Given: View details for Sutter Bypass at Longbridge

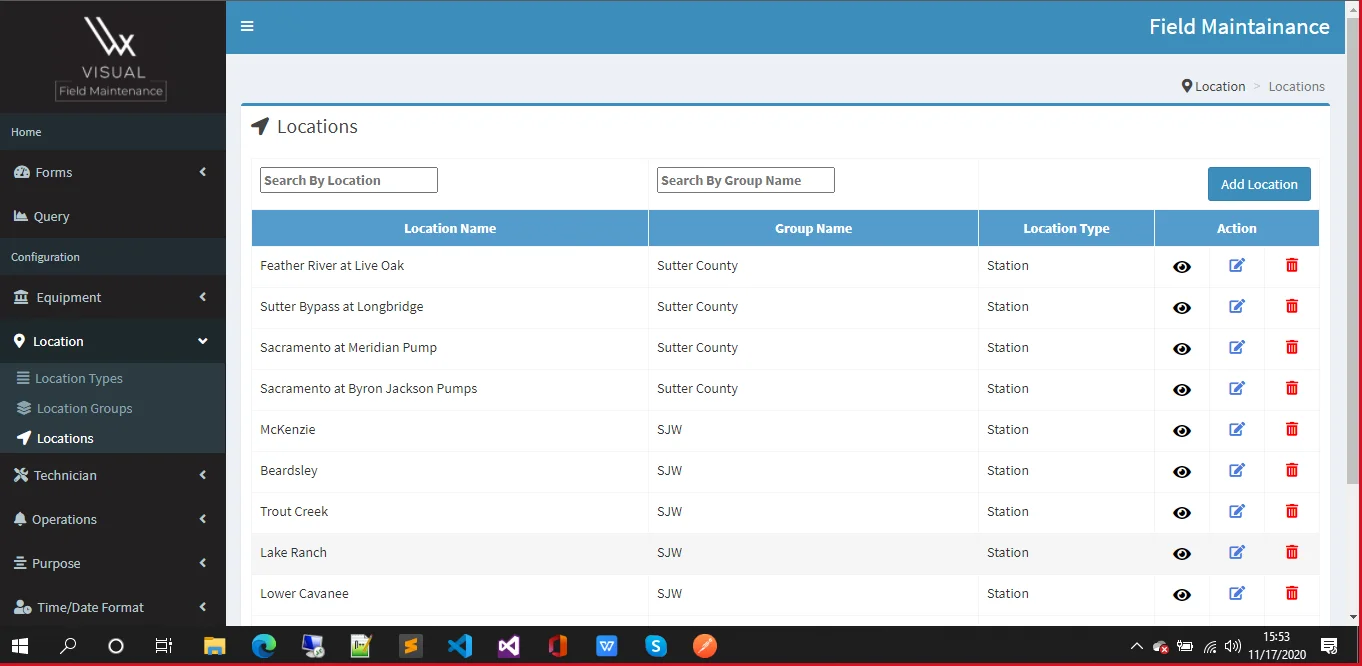Looking at the screenshot, I should (x=1182, y=308).
